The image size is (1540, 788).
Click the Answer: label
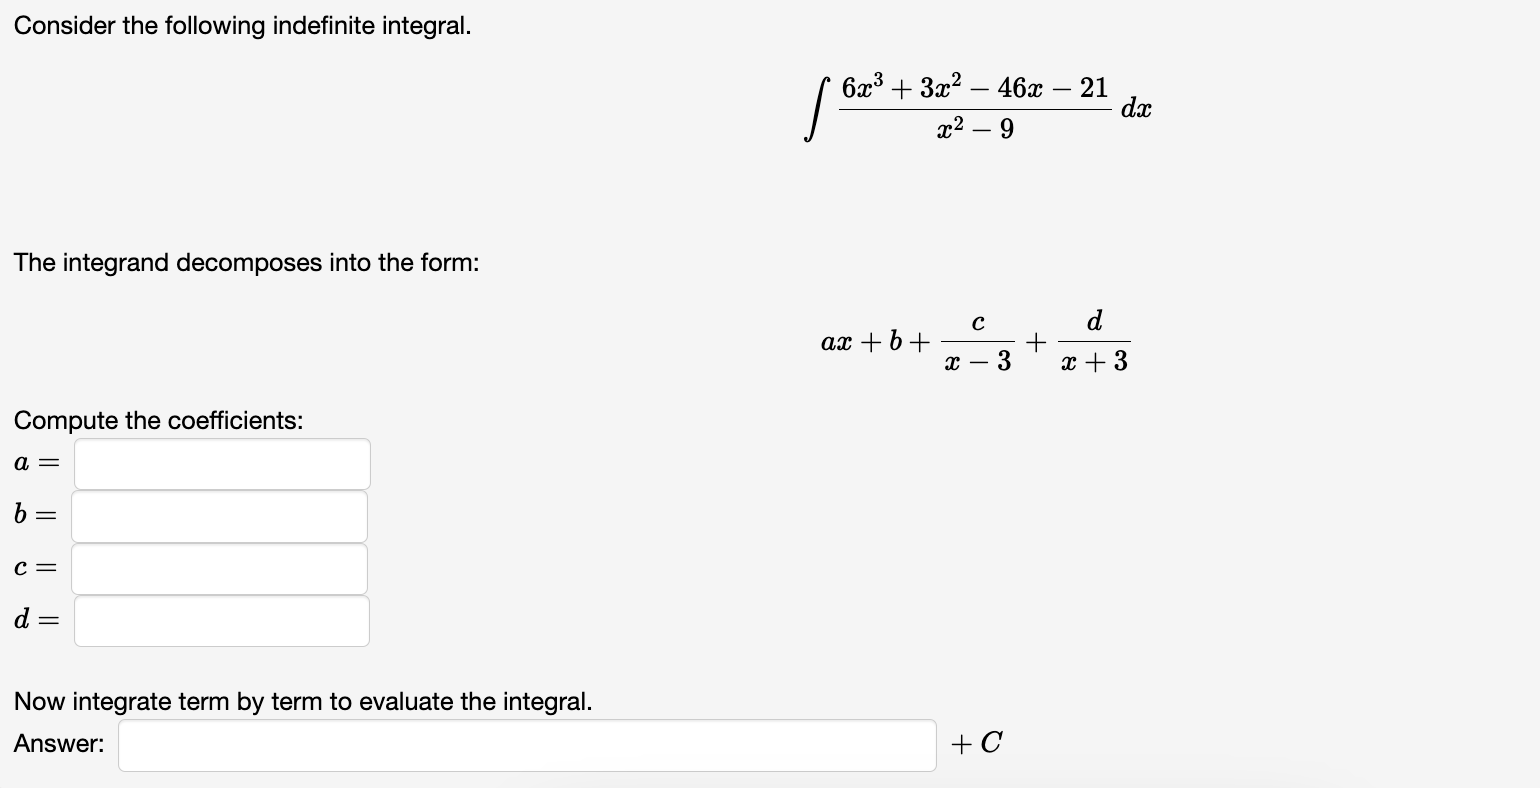57,743
